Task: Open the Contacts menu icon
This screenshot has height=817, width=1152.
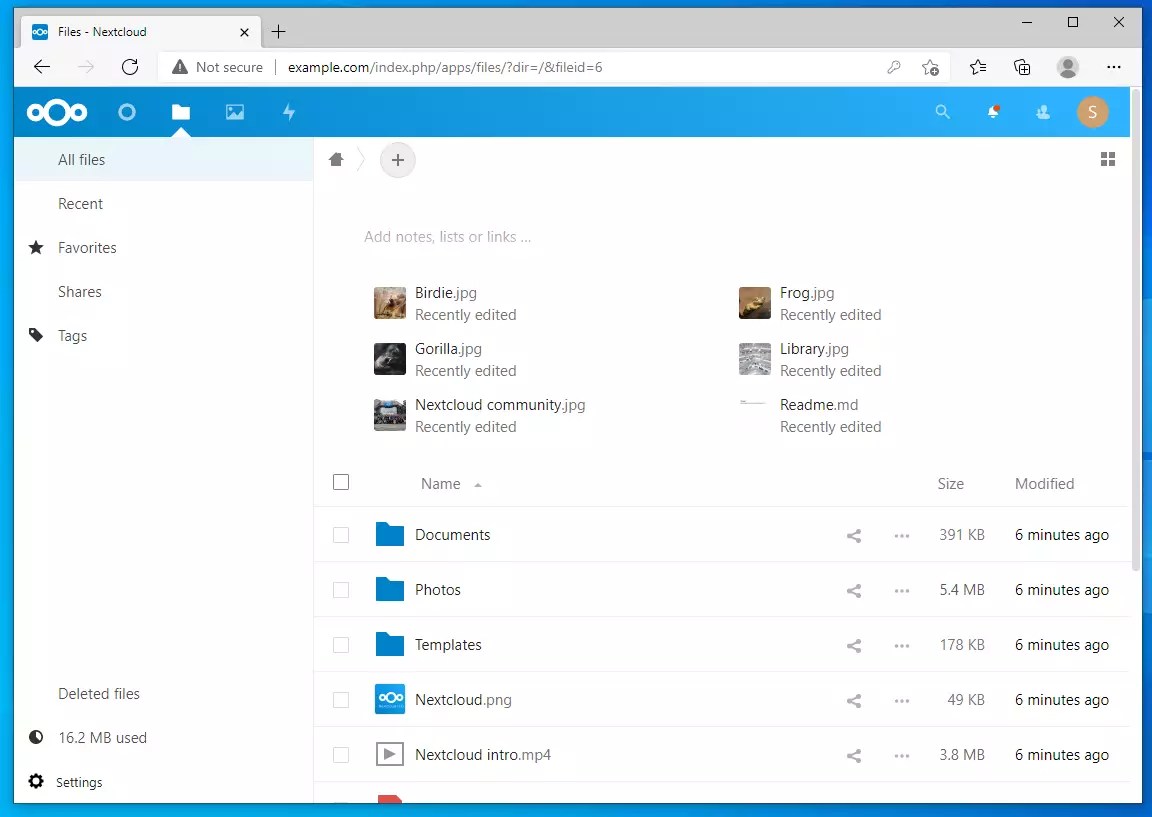Action: pyautogui.click(x=1043, y=112)
